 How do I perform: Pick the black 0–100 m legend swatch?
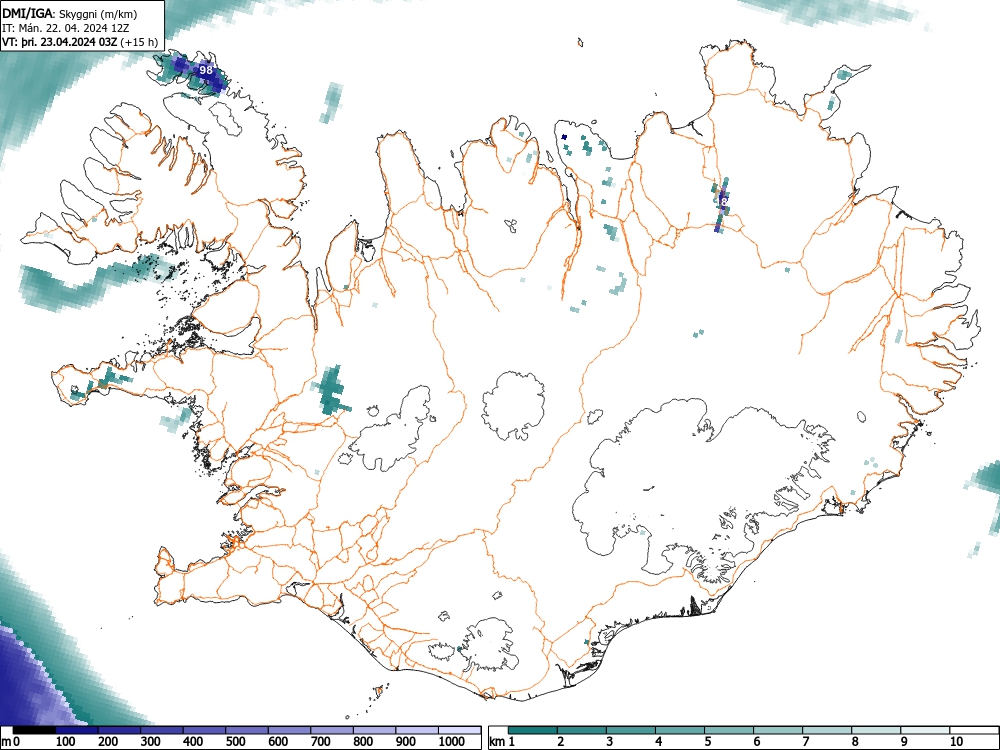[x=34, y=730]
